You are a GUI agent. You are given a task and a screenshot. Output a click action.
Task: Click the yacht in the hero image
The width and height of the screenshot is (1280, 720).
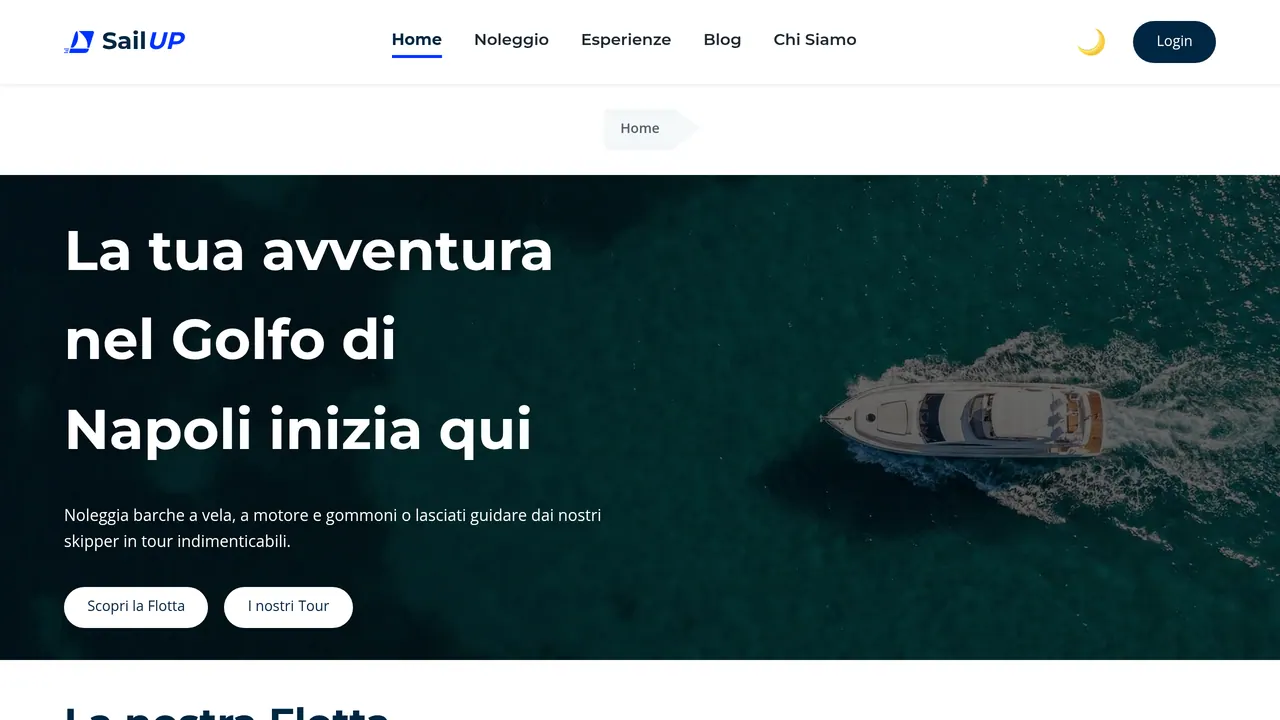point(962,416)
